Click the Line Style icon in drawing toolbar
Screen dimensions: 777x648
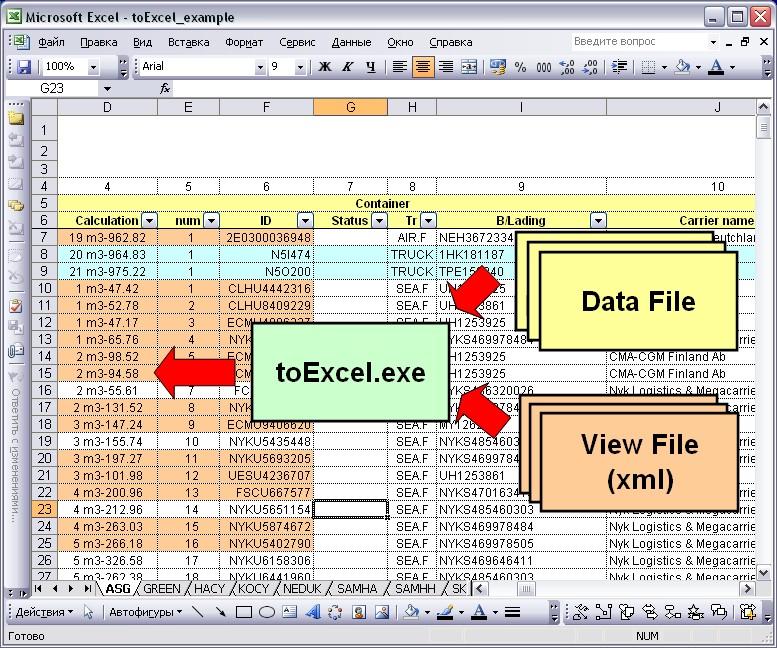(x=512, y=612)
